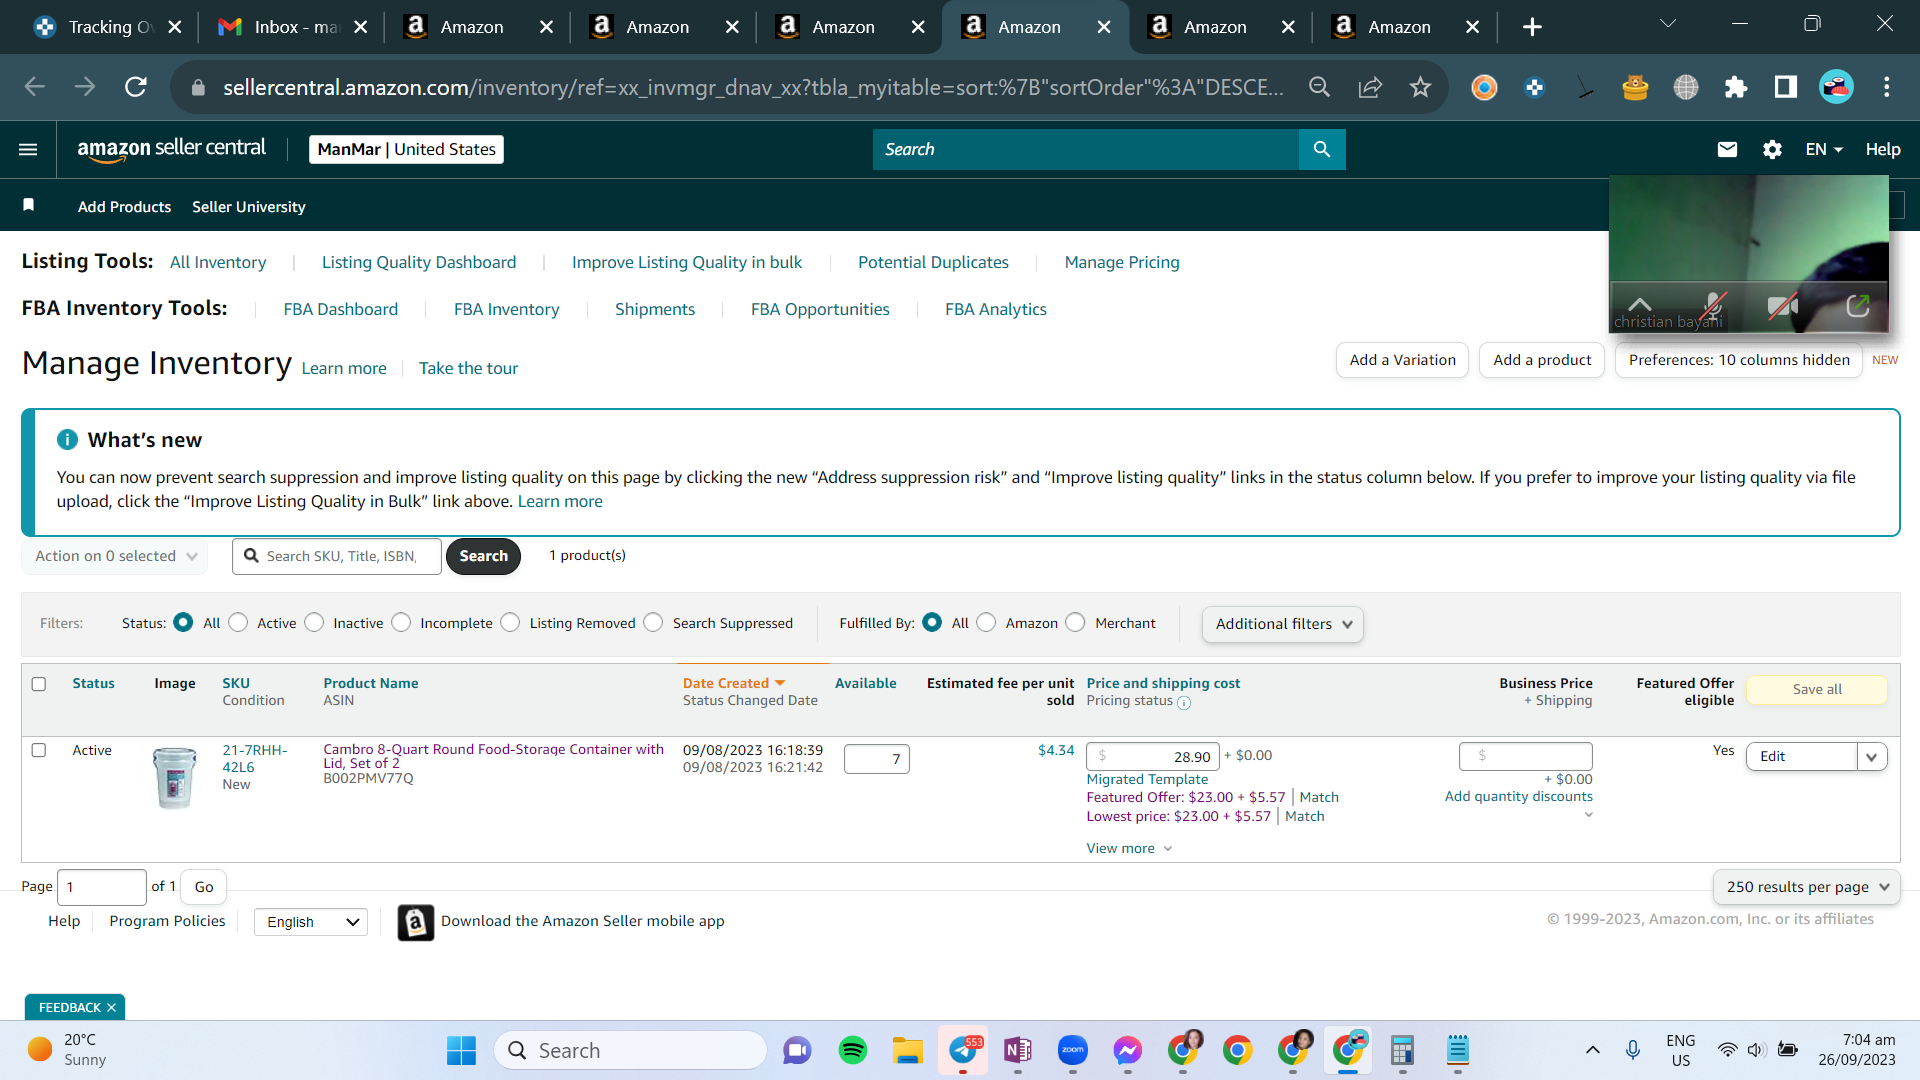Tick the checkbox for the Cambro product row

[x=39, y=750]
